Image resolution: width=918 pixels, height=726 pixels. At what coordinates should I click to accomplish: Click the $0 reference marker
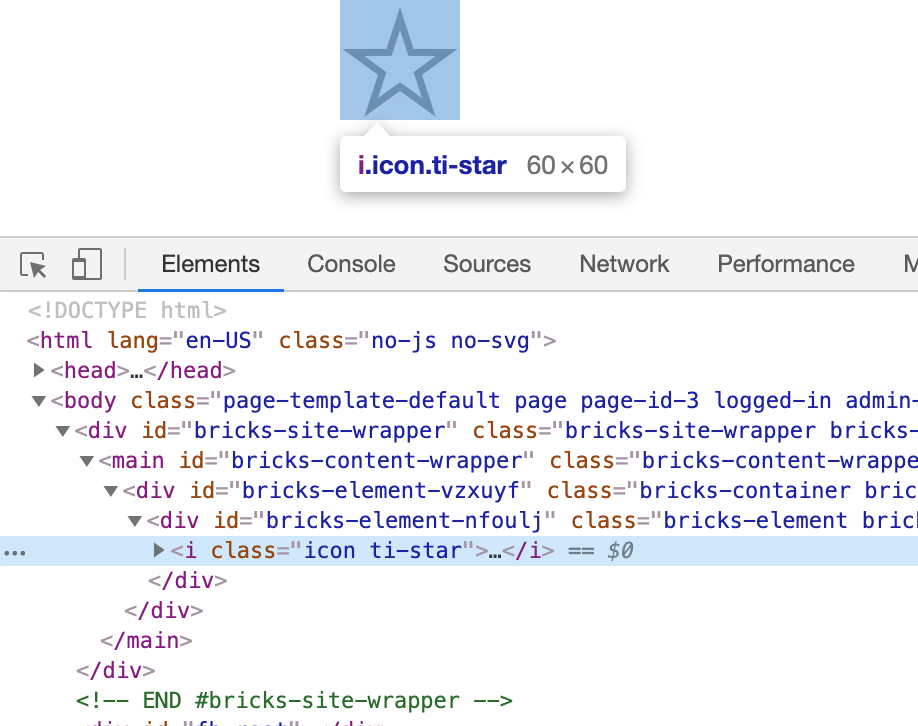coord(620,550)
